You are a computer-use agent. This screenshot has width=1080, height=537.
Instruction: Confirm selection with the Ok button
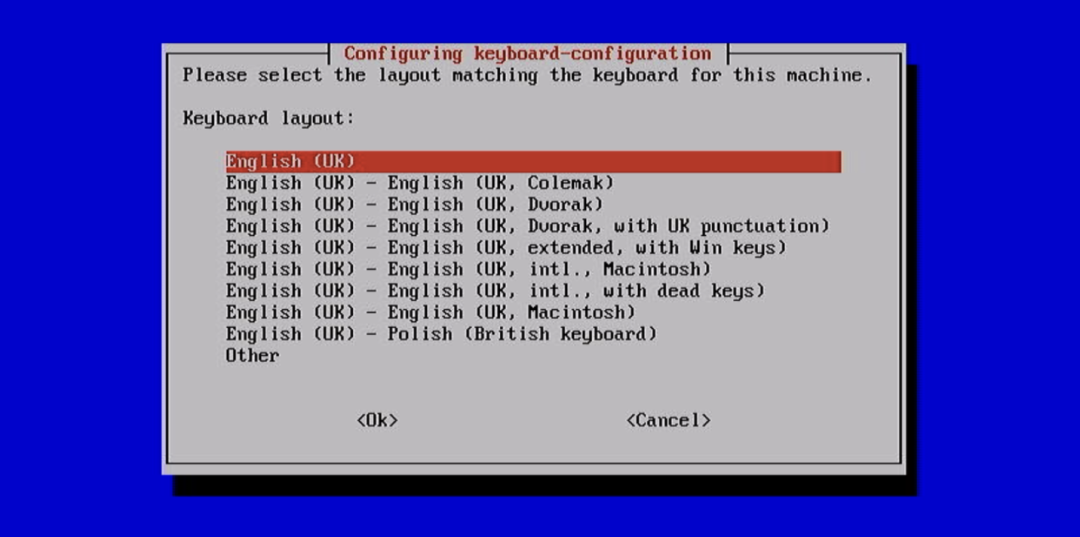[377, 420]
